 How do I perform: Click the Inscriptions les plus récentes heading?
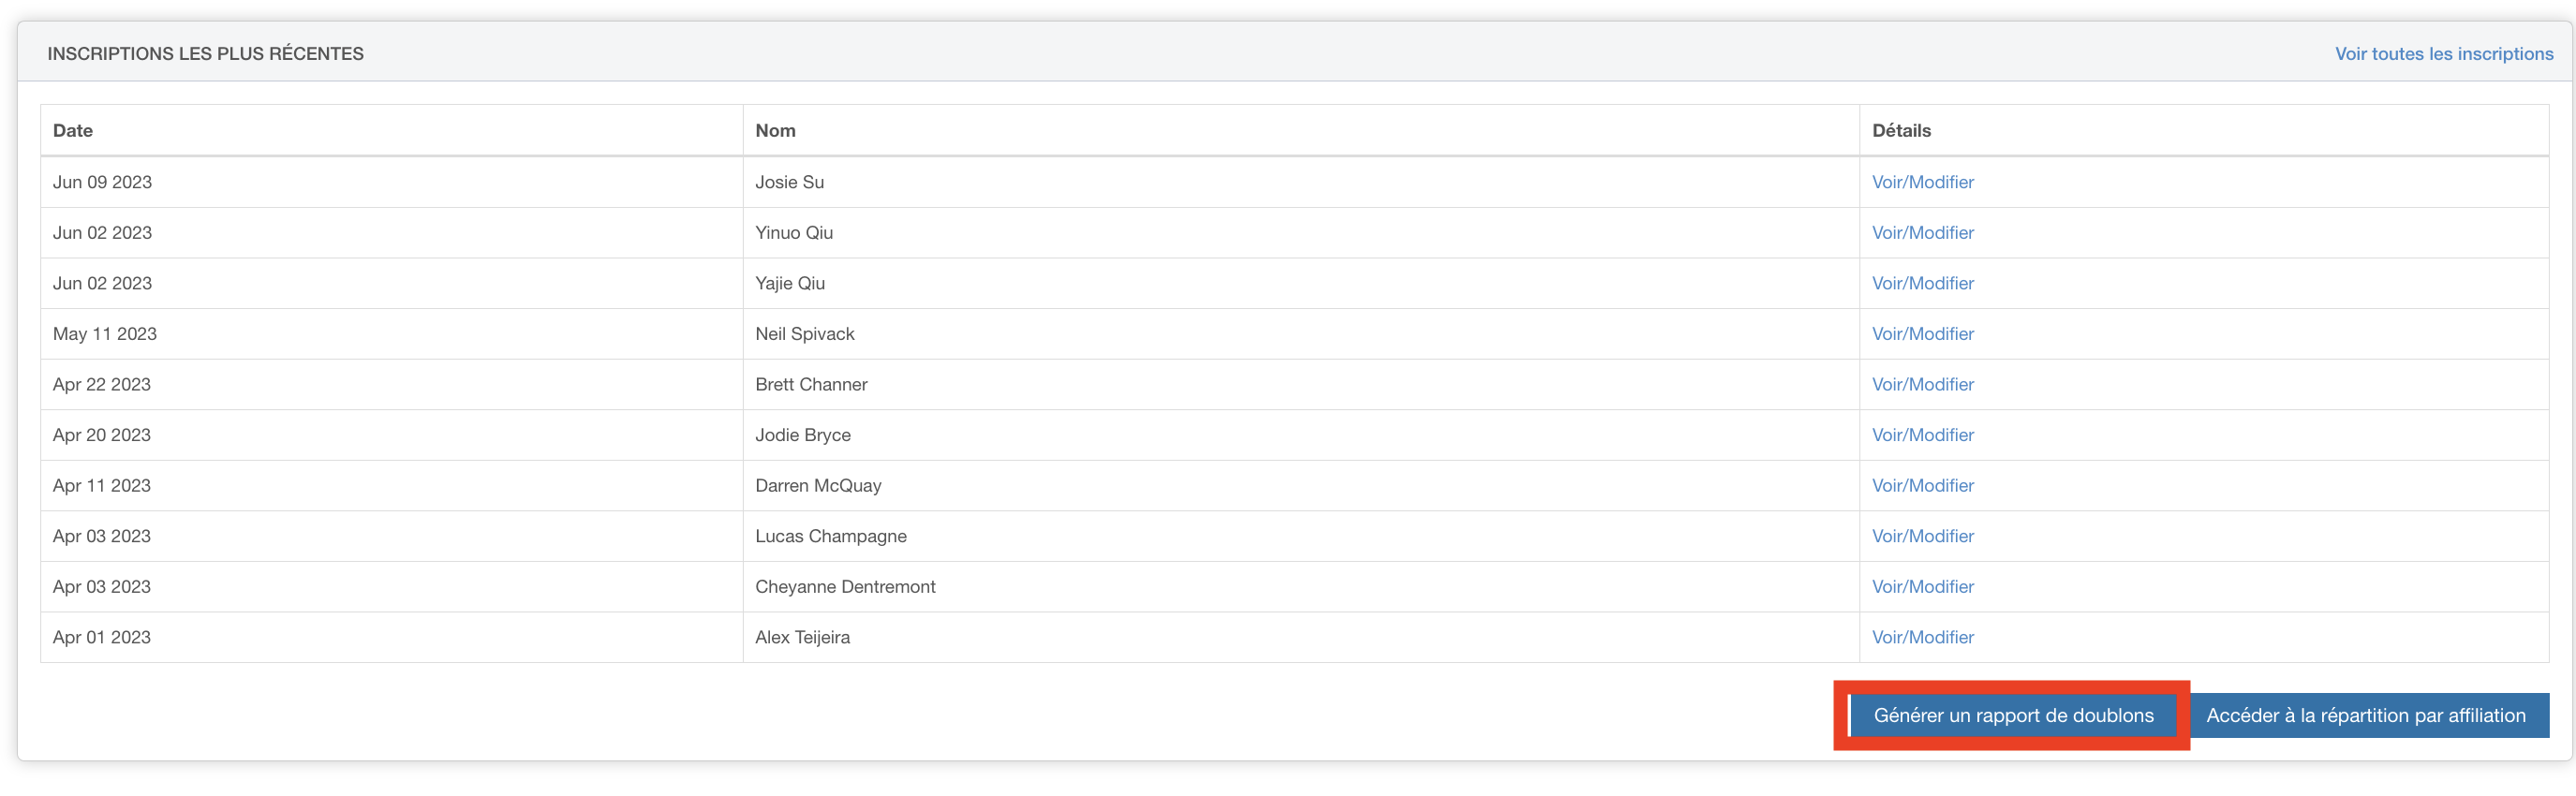click(x=205, y=54)
